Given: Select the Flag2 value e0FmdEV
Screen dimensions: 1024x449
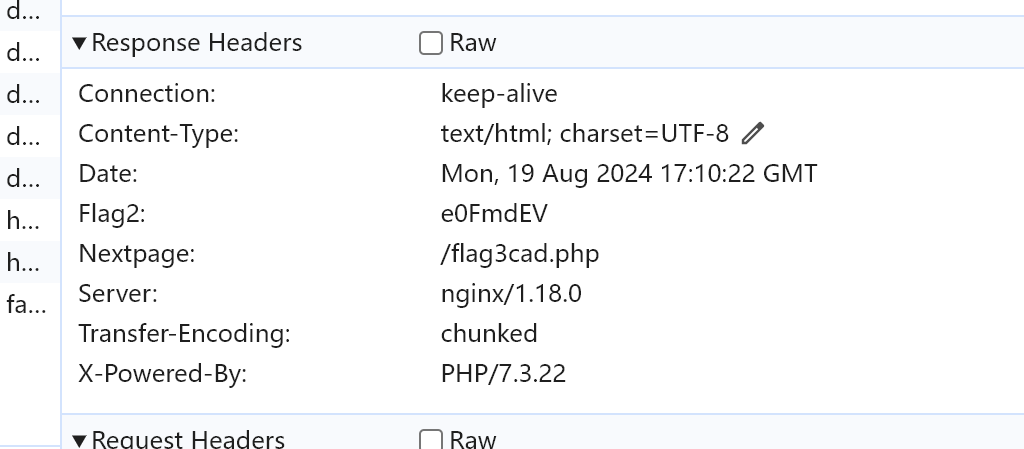Looking at the screenshot, I should (494, 214).
